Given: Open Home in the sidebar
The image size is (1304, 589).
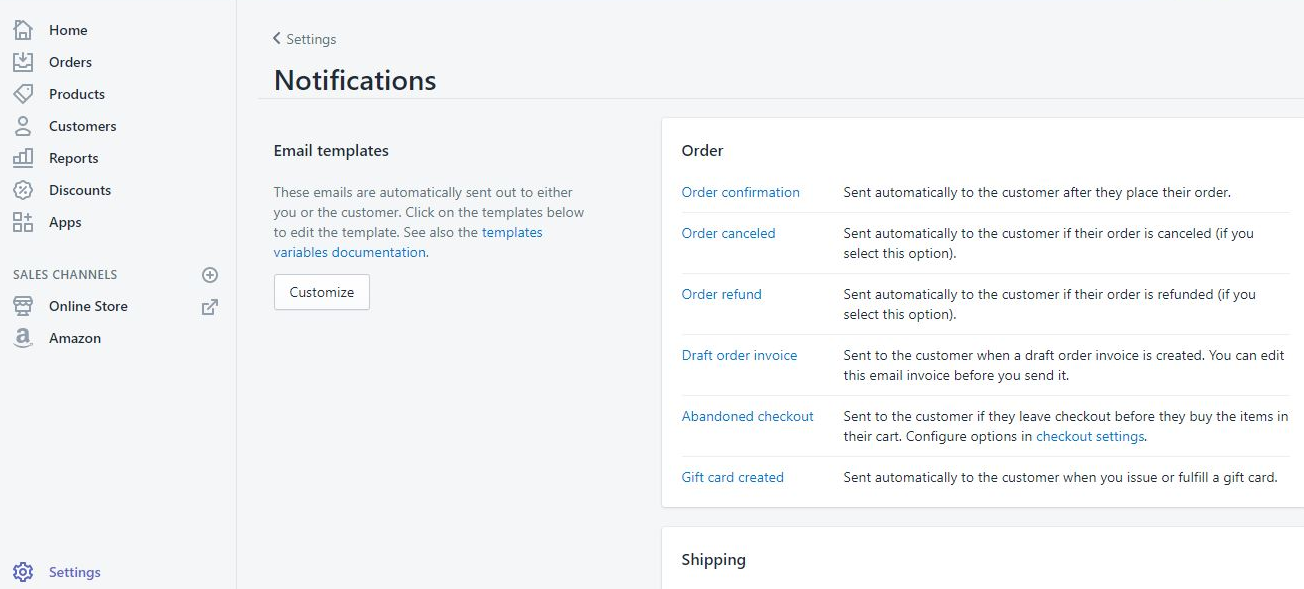Looking at the screenshot, I should click(x=68, y=30).
